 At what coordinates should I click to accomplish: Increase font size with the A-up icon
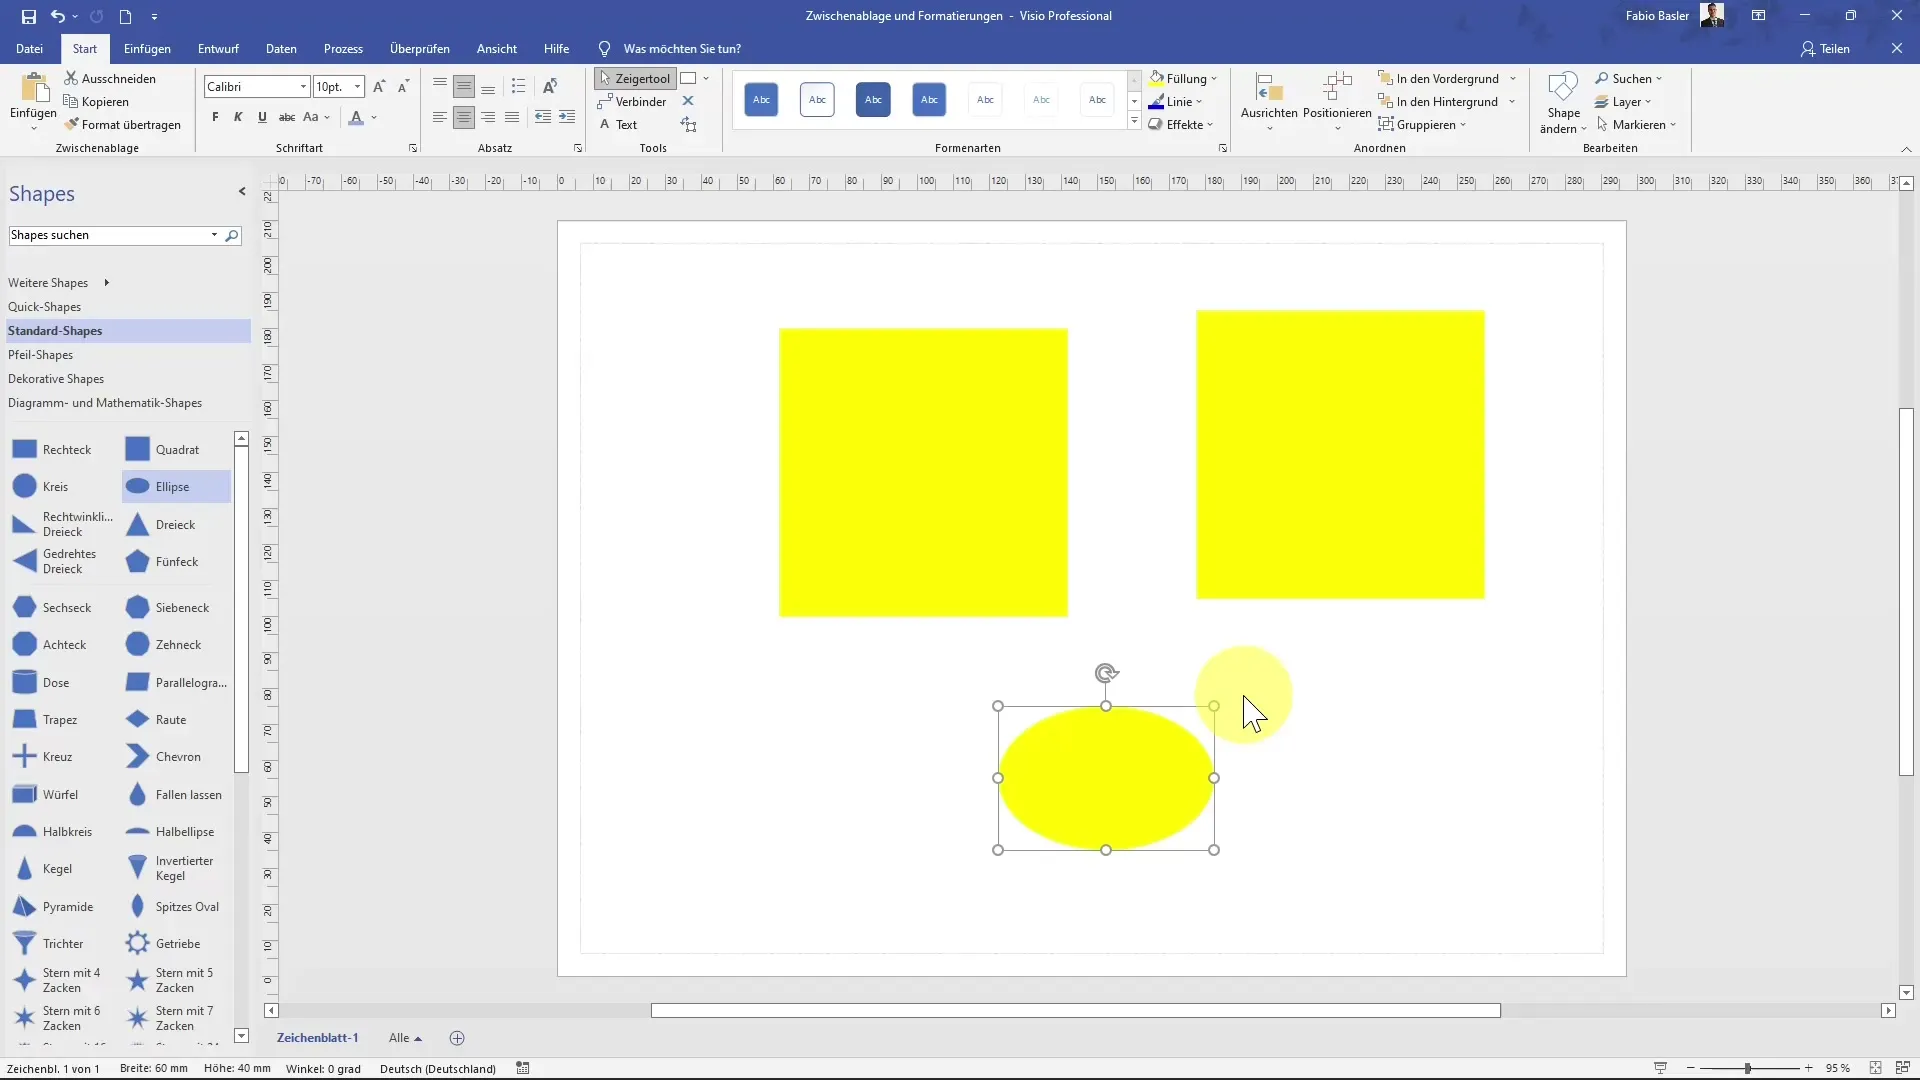(379, 87)
